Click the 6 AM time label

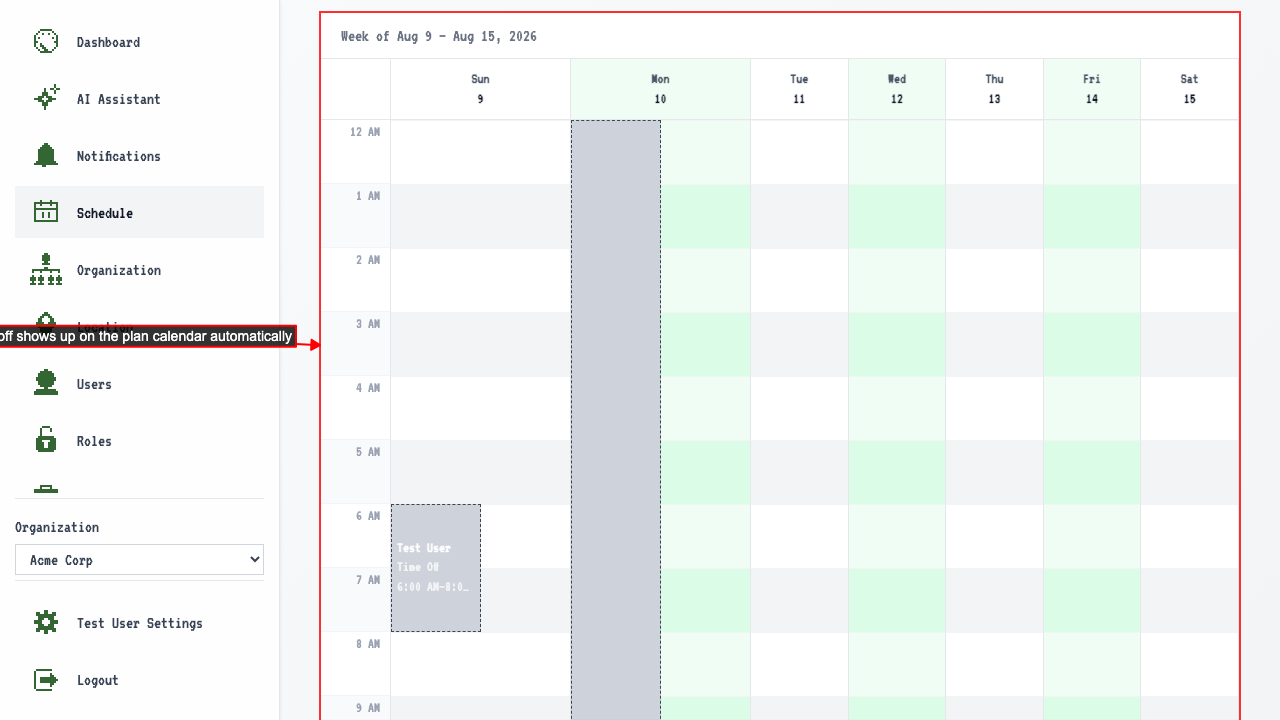(368, 516)
